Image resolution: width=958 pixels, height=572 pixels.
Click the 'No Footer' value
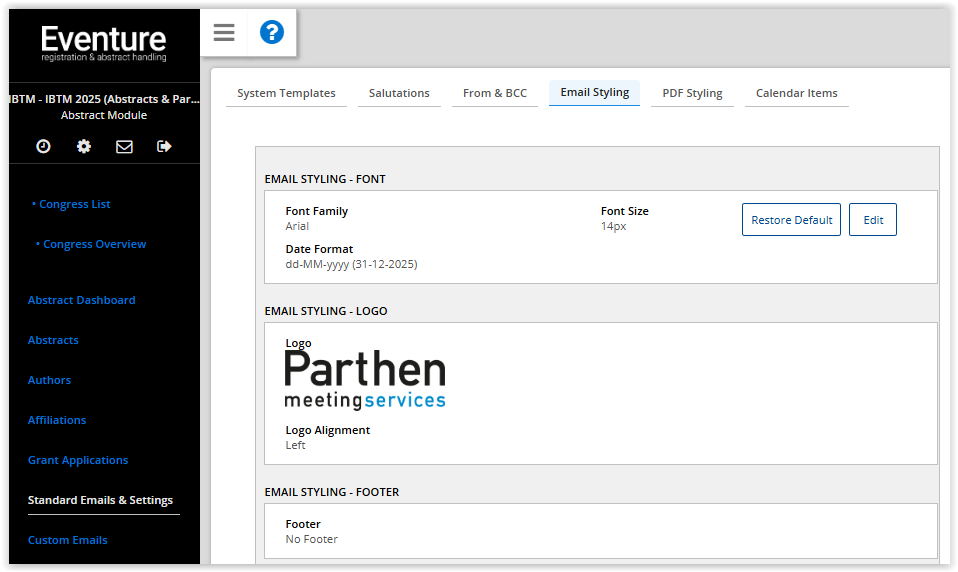click(312, 539)
